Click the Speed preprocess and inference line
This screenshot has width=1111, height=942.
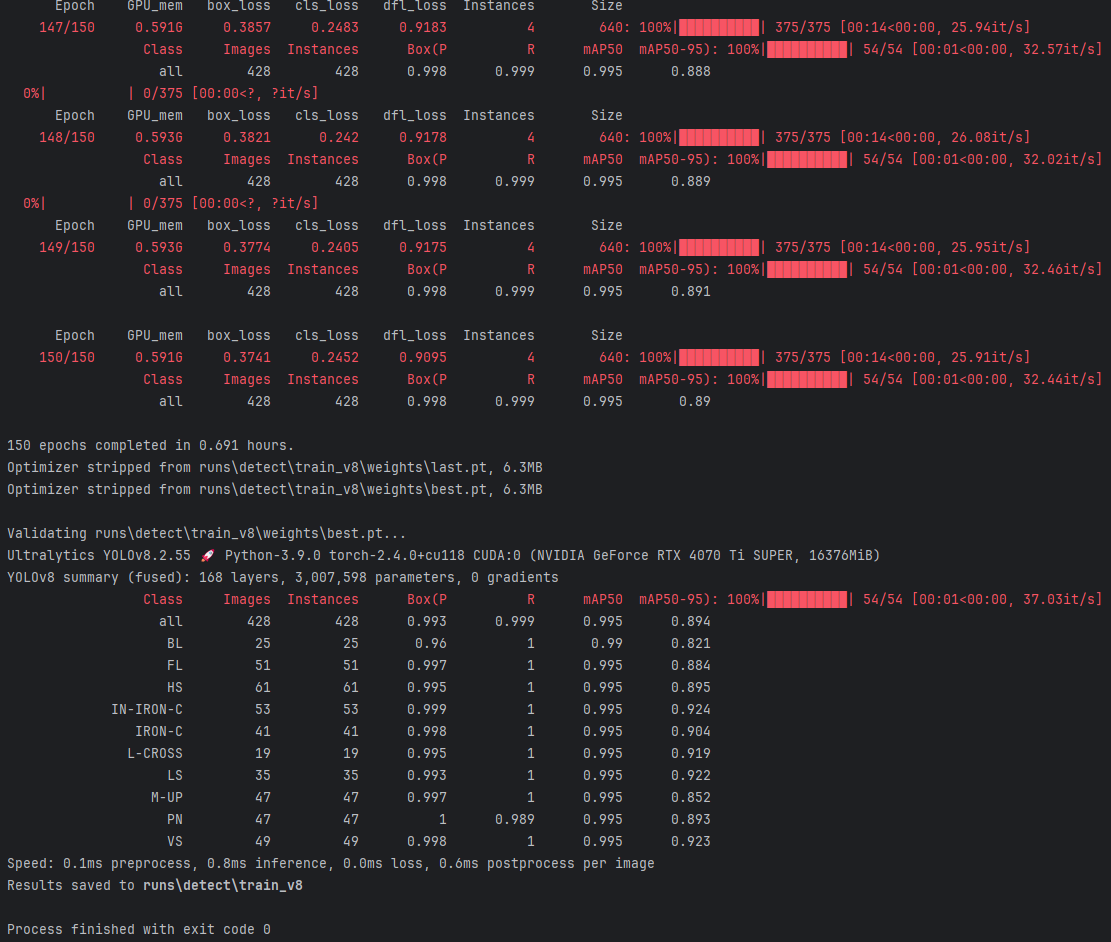330,863
